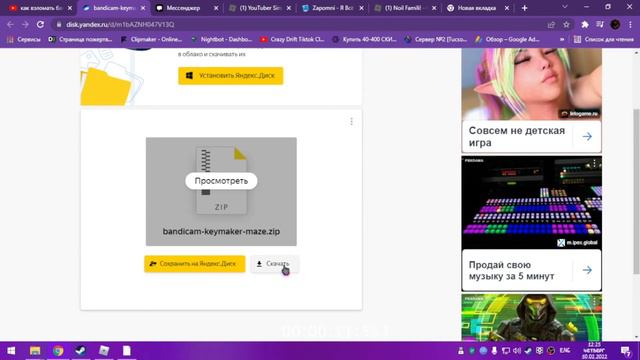The height and width of the screenshot is (360, 640).
Task: Switch to the Новая вкладка tab
Action: pos(476,8)
